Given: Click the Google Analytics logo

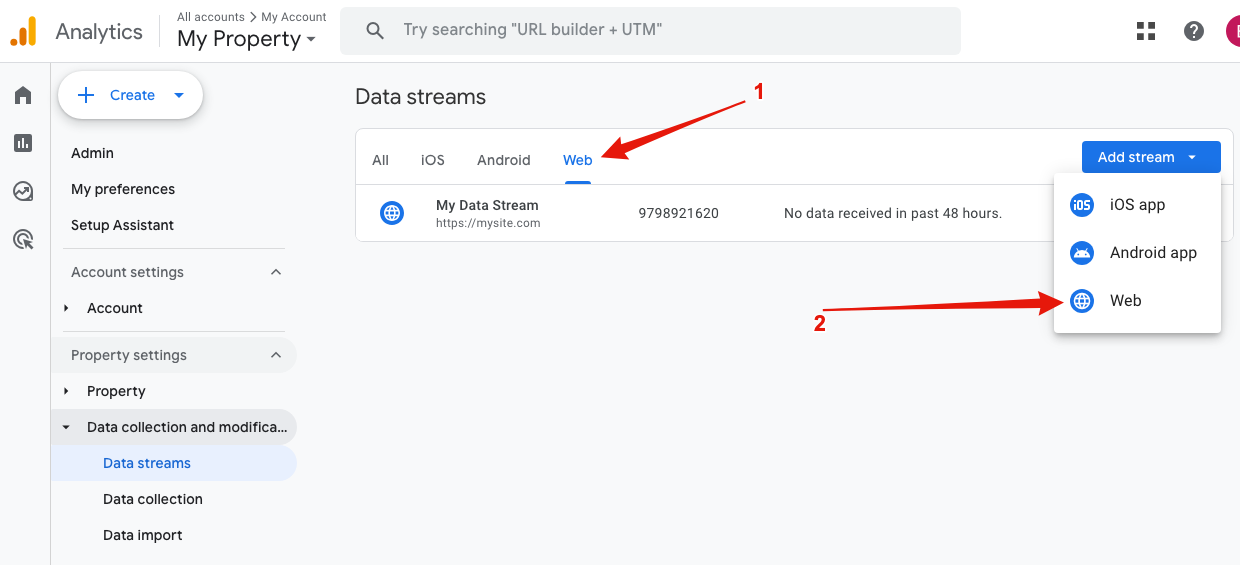Looking at the screenshot, I should tap(23, 31).
